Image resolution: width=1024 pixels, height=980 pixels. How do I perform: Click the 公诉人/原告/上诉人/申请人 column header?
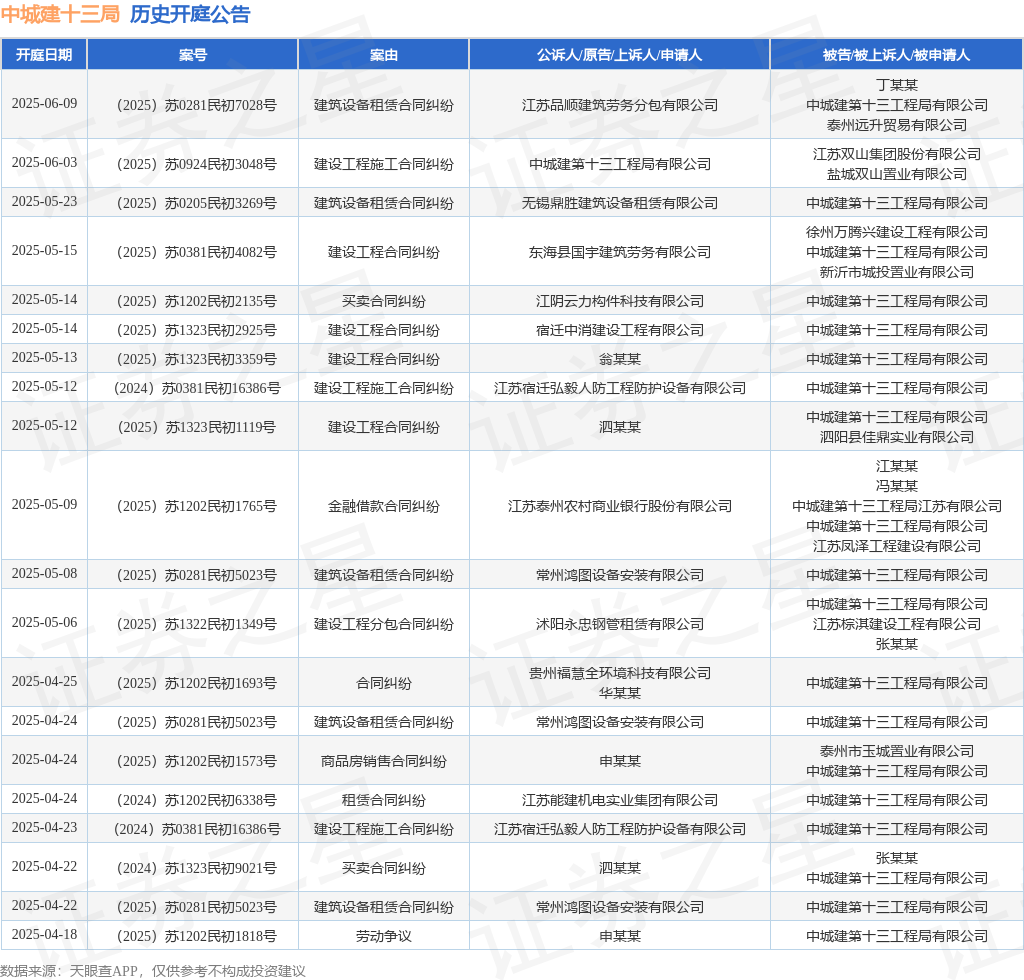pos(619,55)
